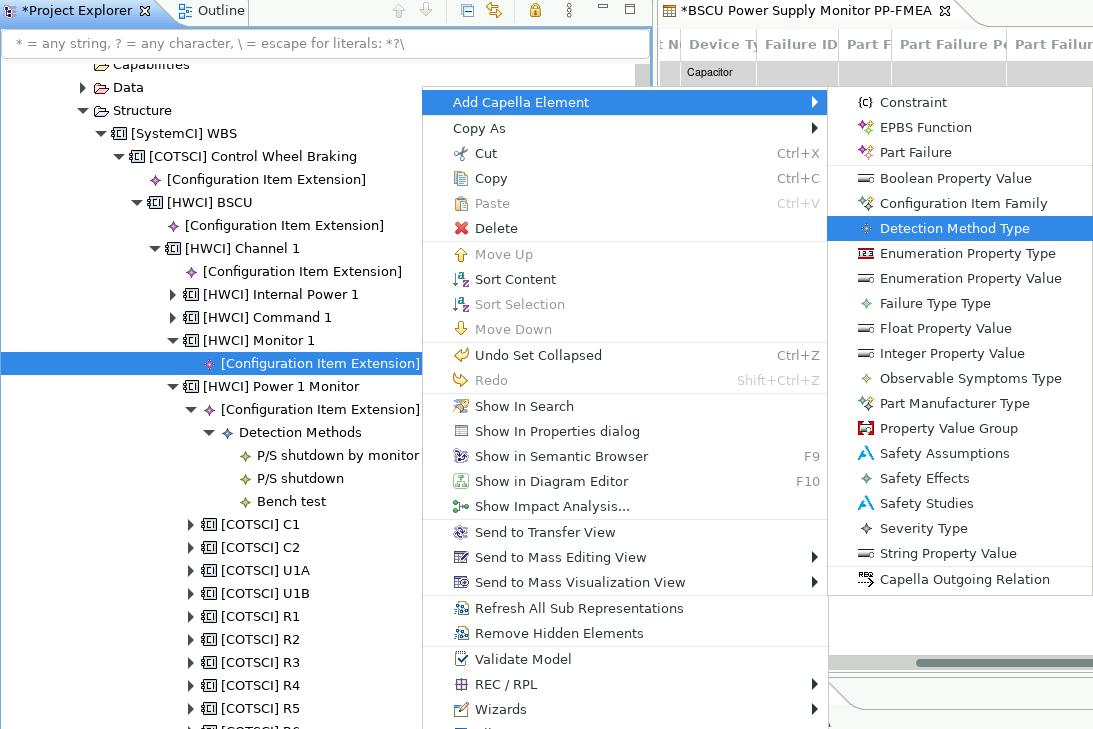
Task: Click the Device Type column header
Action: pyautogui.click(x=719, y=45)
